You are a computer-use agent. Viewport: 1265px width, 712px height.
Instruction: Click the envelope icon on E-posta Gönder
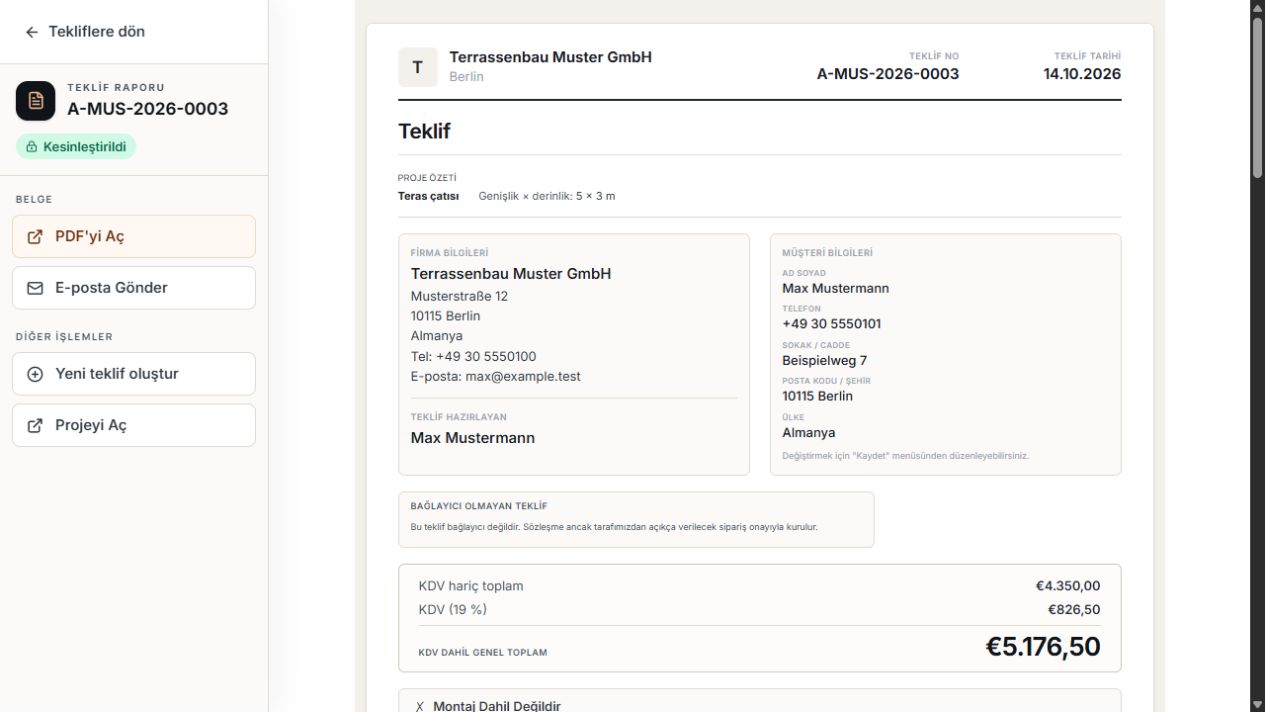pos(35,288)
